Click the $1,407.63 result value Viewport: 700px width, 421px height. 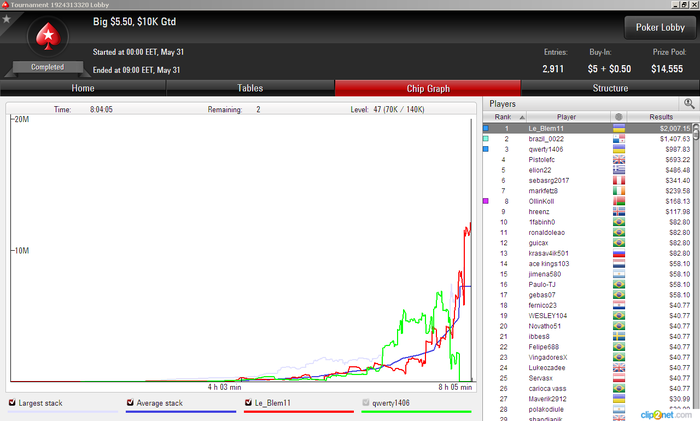(675, 139)
